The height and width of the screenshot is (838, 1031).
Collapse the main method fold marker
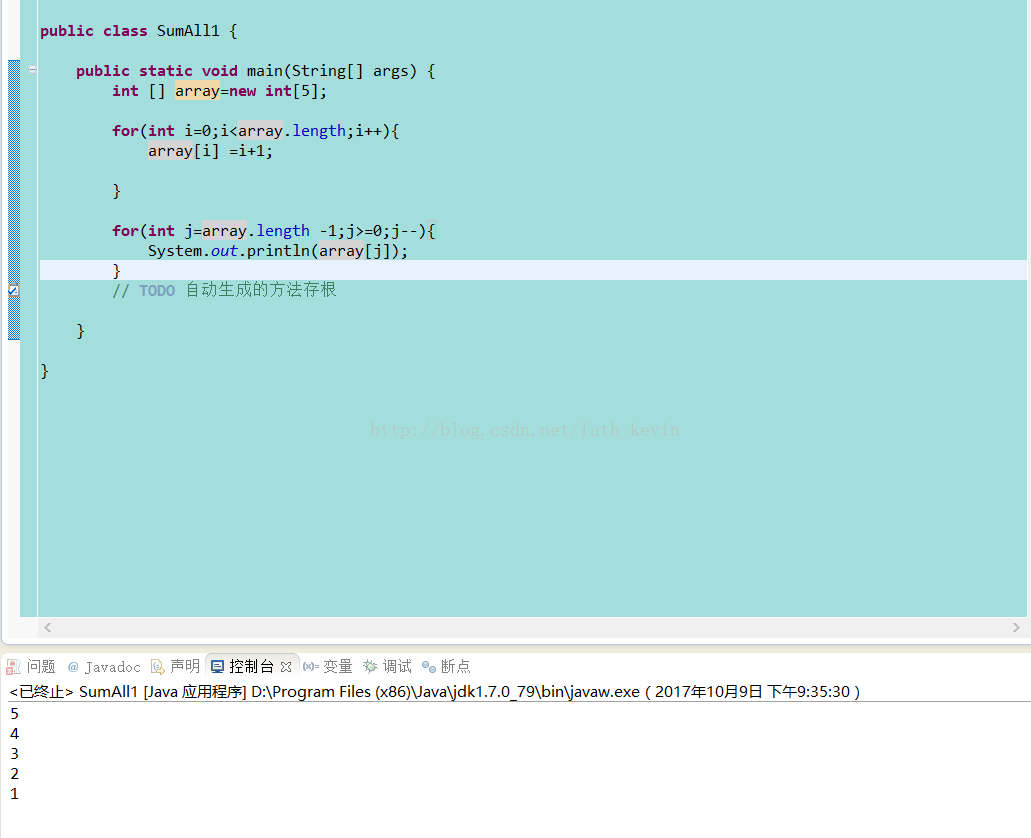point(32,69)
